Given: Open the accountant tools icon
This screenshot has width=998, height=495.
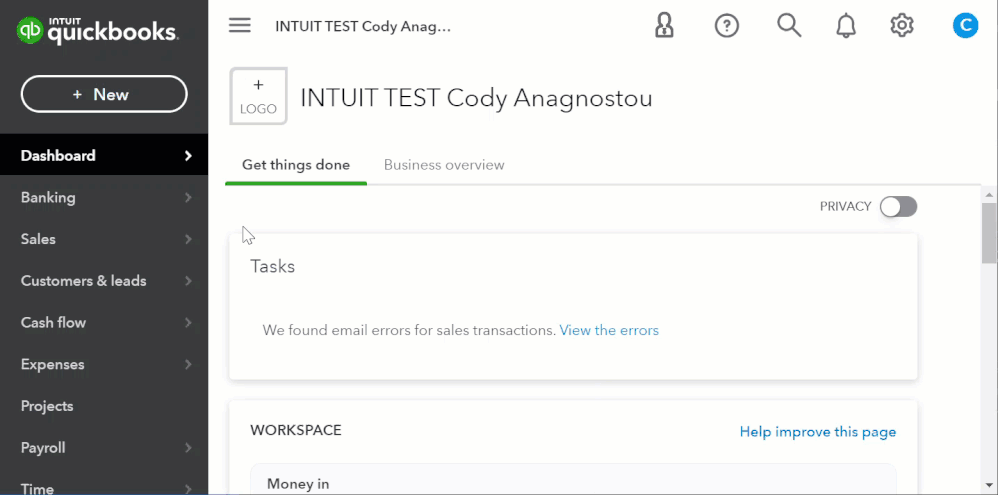Looking at the screenshot, I should pos(664,26).
